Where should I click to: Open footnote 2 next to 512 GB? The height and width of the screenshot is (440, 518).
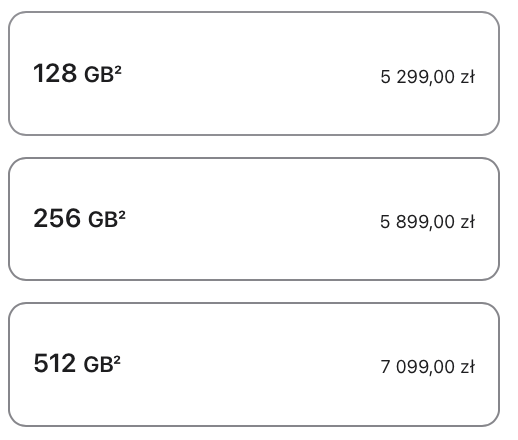pos(117,360)
